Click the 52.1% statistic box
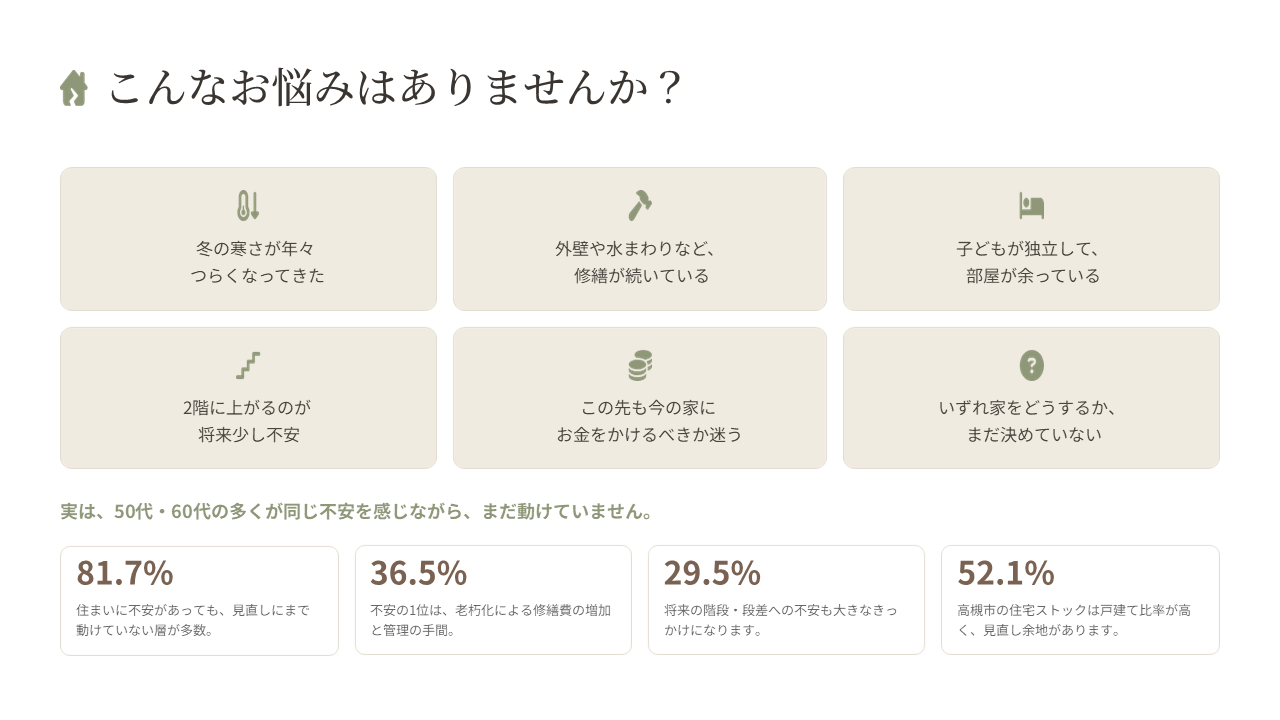This screenshot has height=720, width=1280. tap(1080, 600)
